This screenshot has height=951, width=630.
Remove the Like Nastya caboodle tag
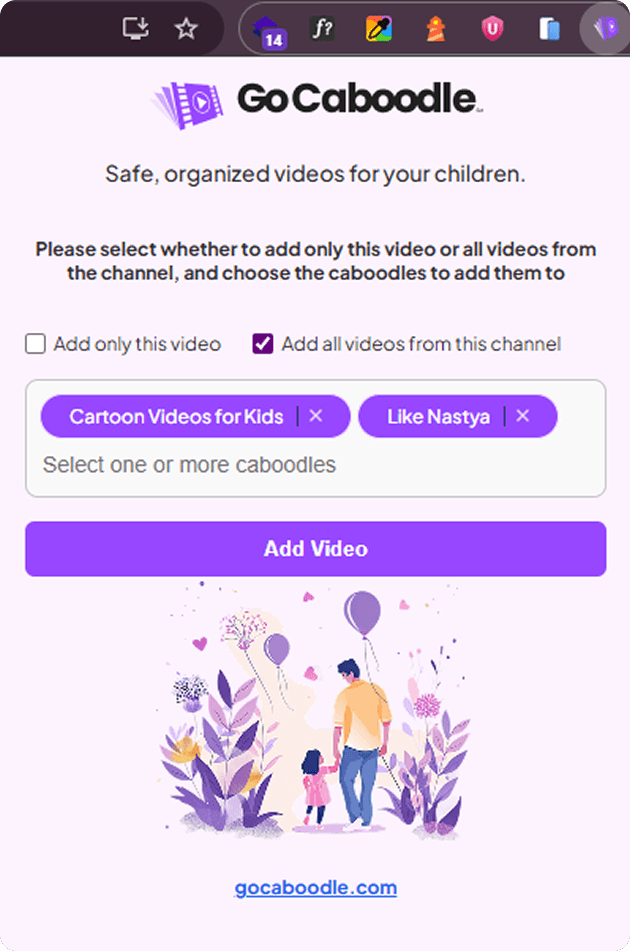click(522, 416)
